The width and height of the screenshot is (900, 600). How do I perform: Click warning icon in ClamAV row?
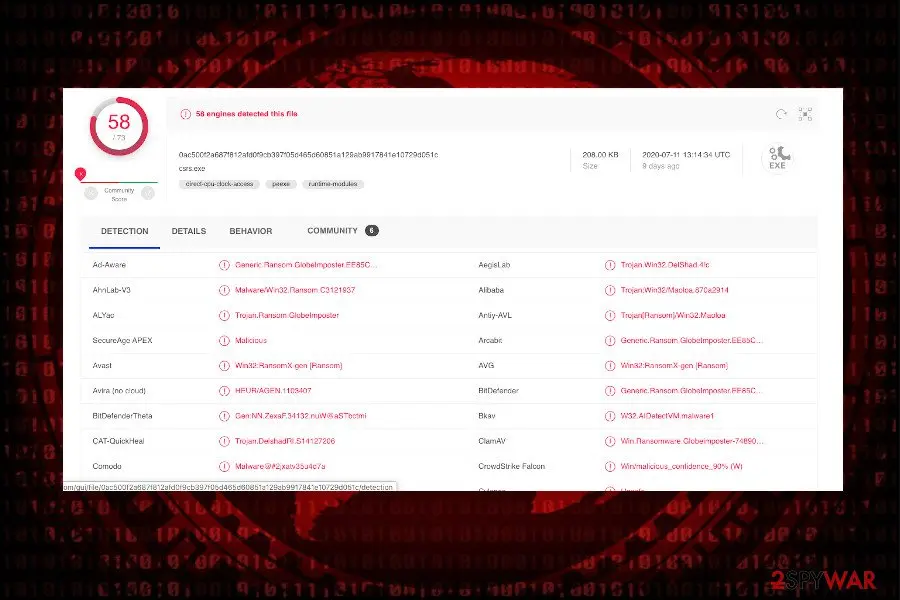pyautogui.click(x=610, y=442)
